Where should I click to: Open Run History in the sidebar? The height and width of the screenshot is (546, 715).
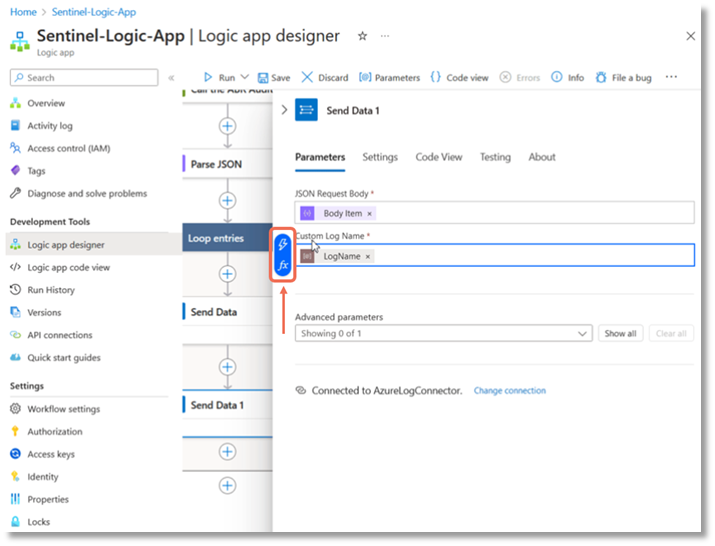tap(51, 290)
